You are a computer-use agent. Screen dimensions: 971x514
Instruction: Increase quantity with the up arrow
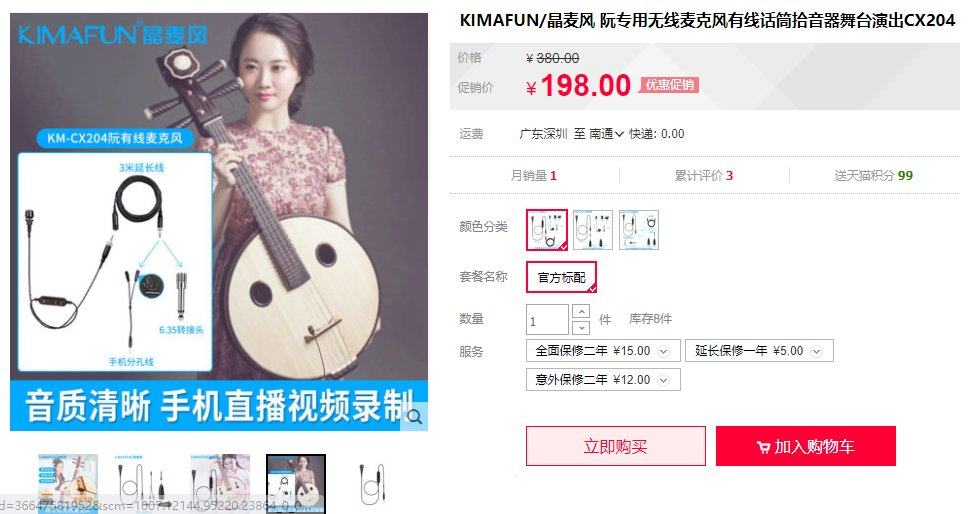pos(581,311)
